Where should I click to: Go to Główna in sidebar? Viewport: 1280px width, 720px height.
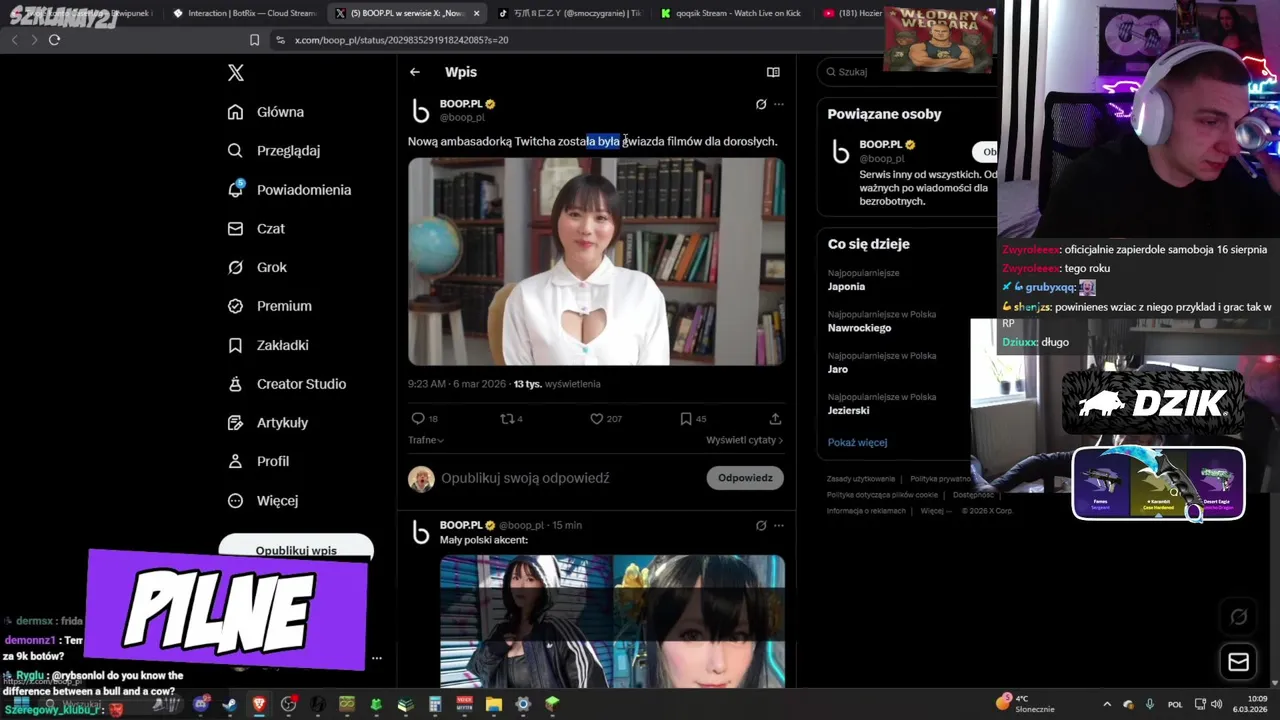pyautogui.click(x=266, y=112)
